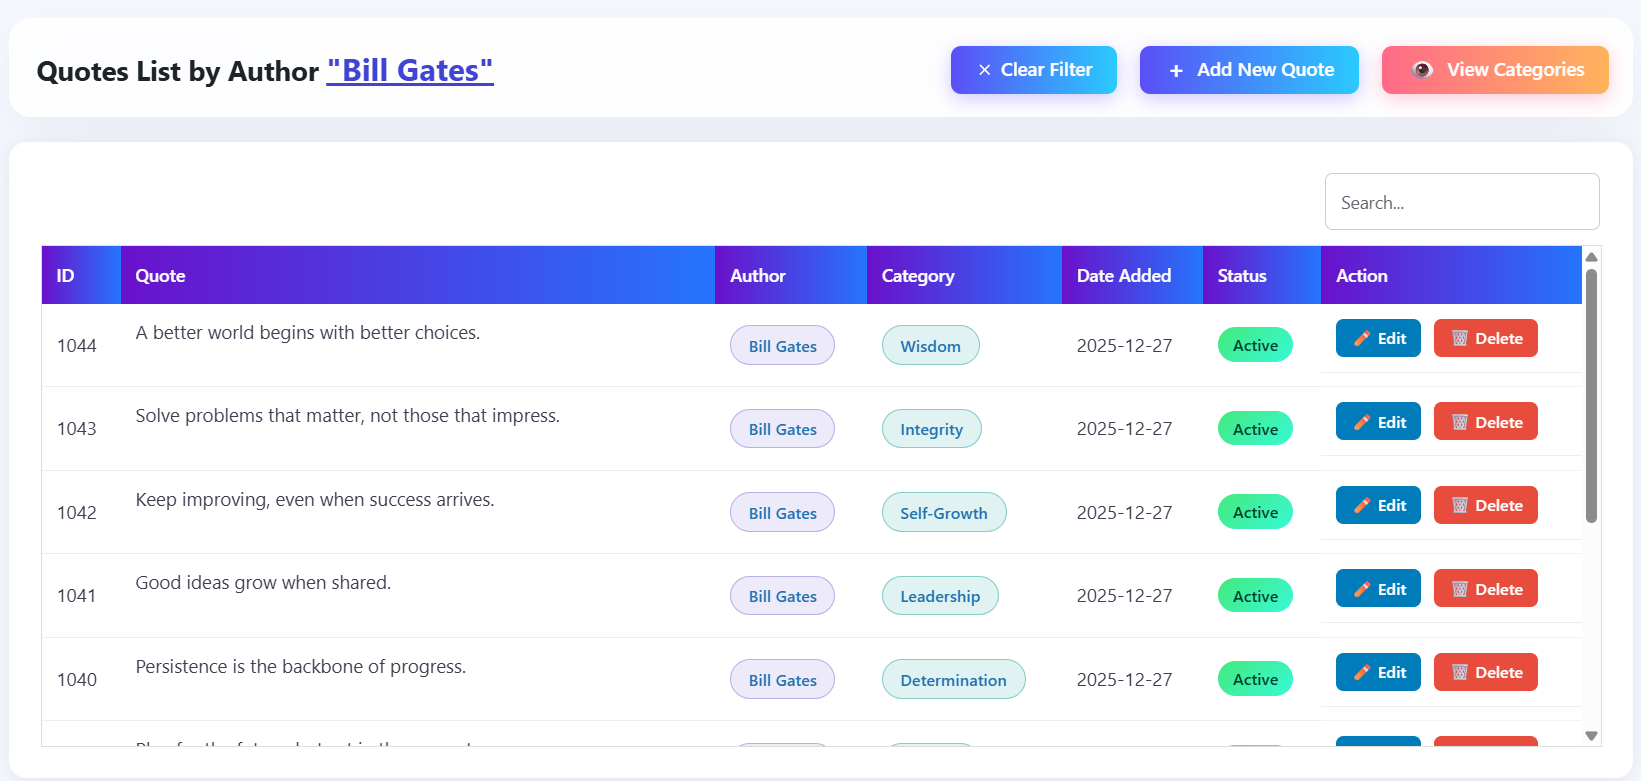Click pencil icon for quote 1040
The height and width of the screenshot is (781, 1641).
(x=1361, y=673)
